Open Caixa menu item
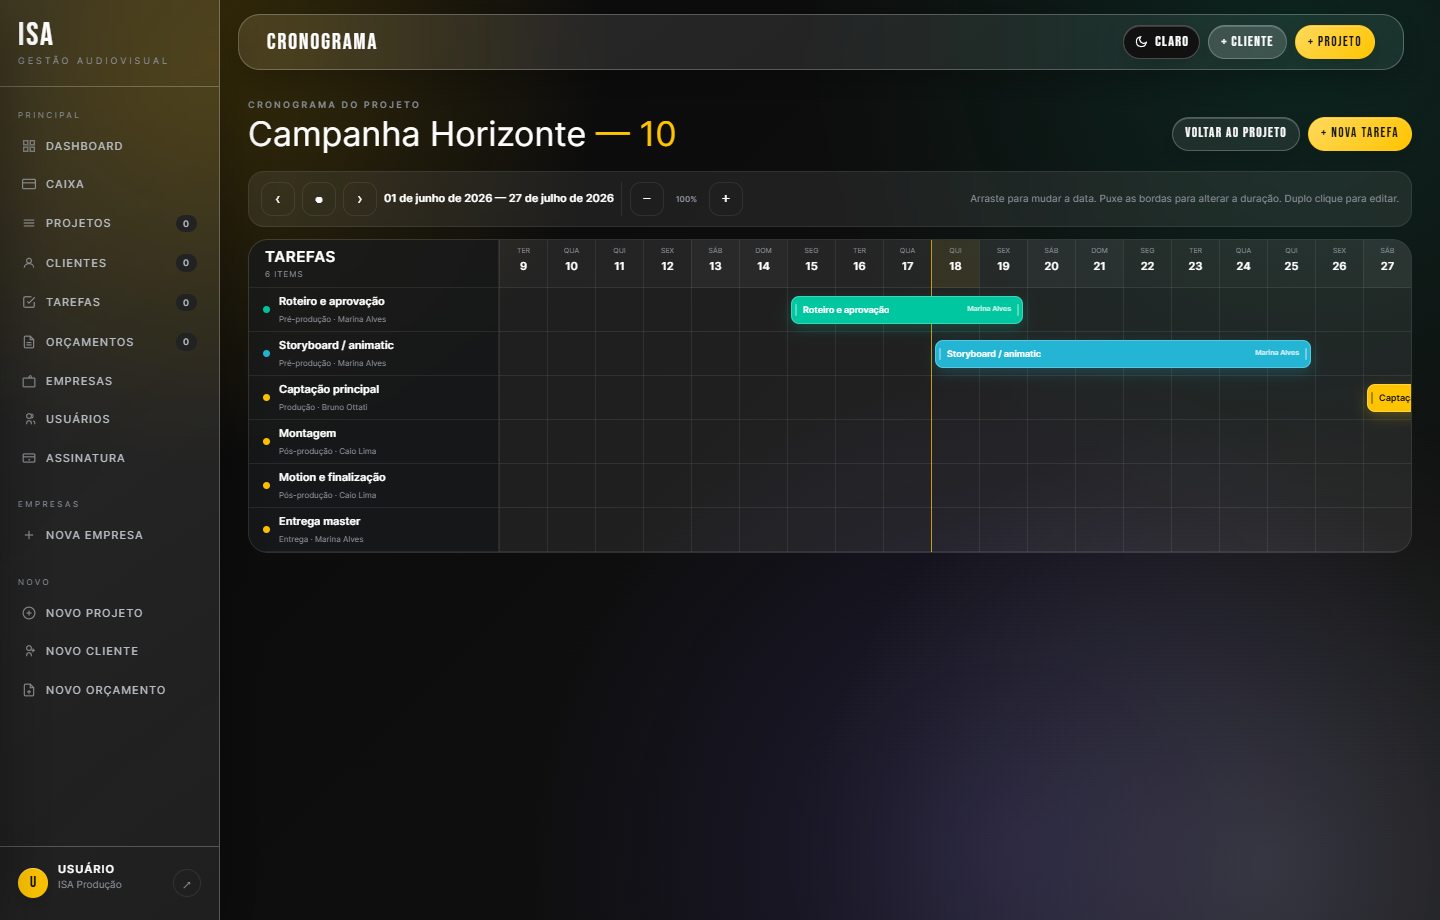 pyautogui.click(x=109, y=184)
